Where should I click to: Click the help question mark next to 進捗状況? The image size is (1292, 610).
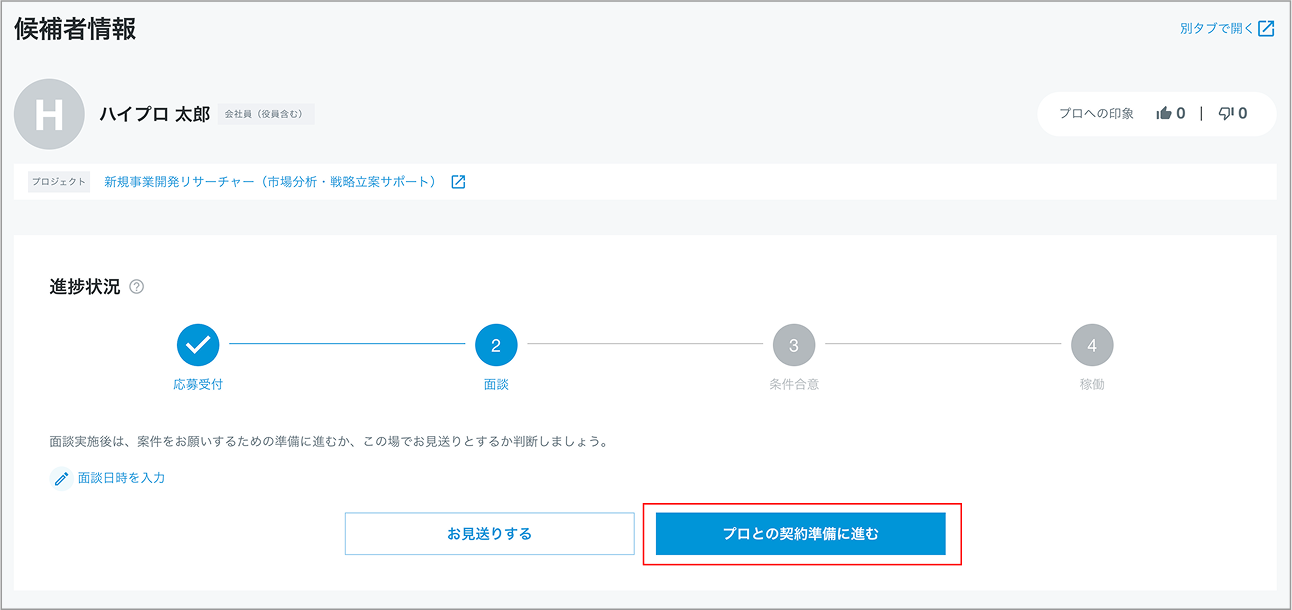(137, 287)
